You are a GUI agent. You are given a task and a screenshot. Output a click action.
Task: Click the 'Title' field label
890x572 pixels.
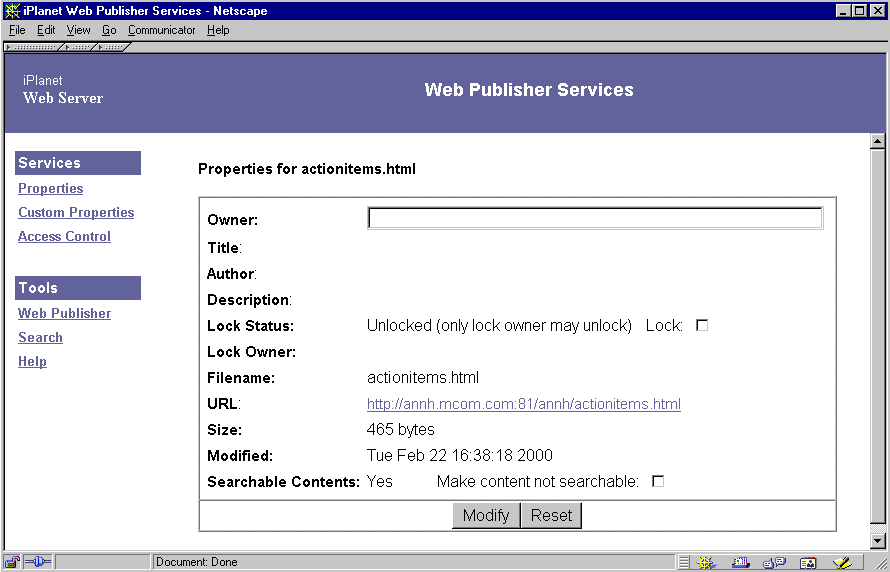click(224, 248)
